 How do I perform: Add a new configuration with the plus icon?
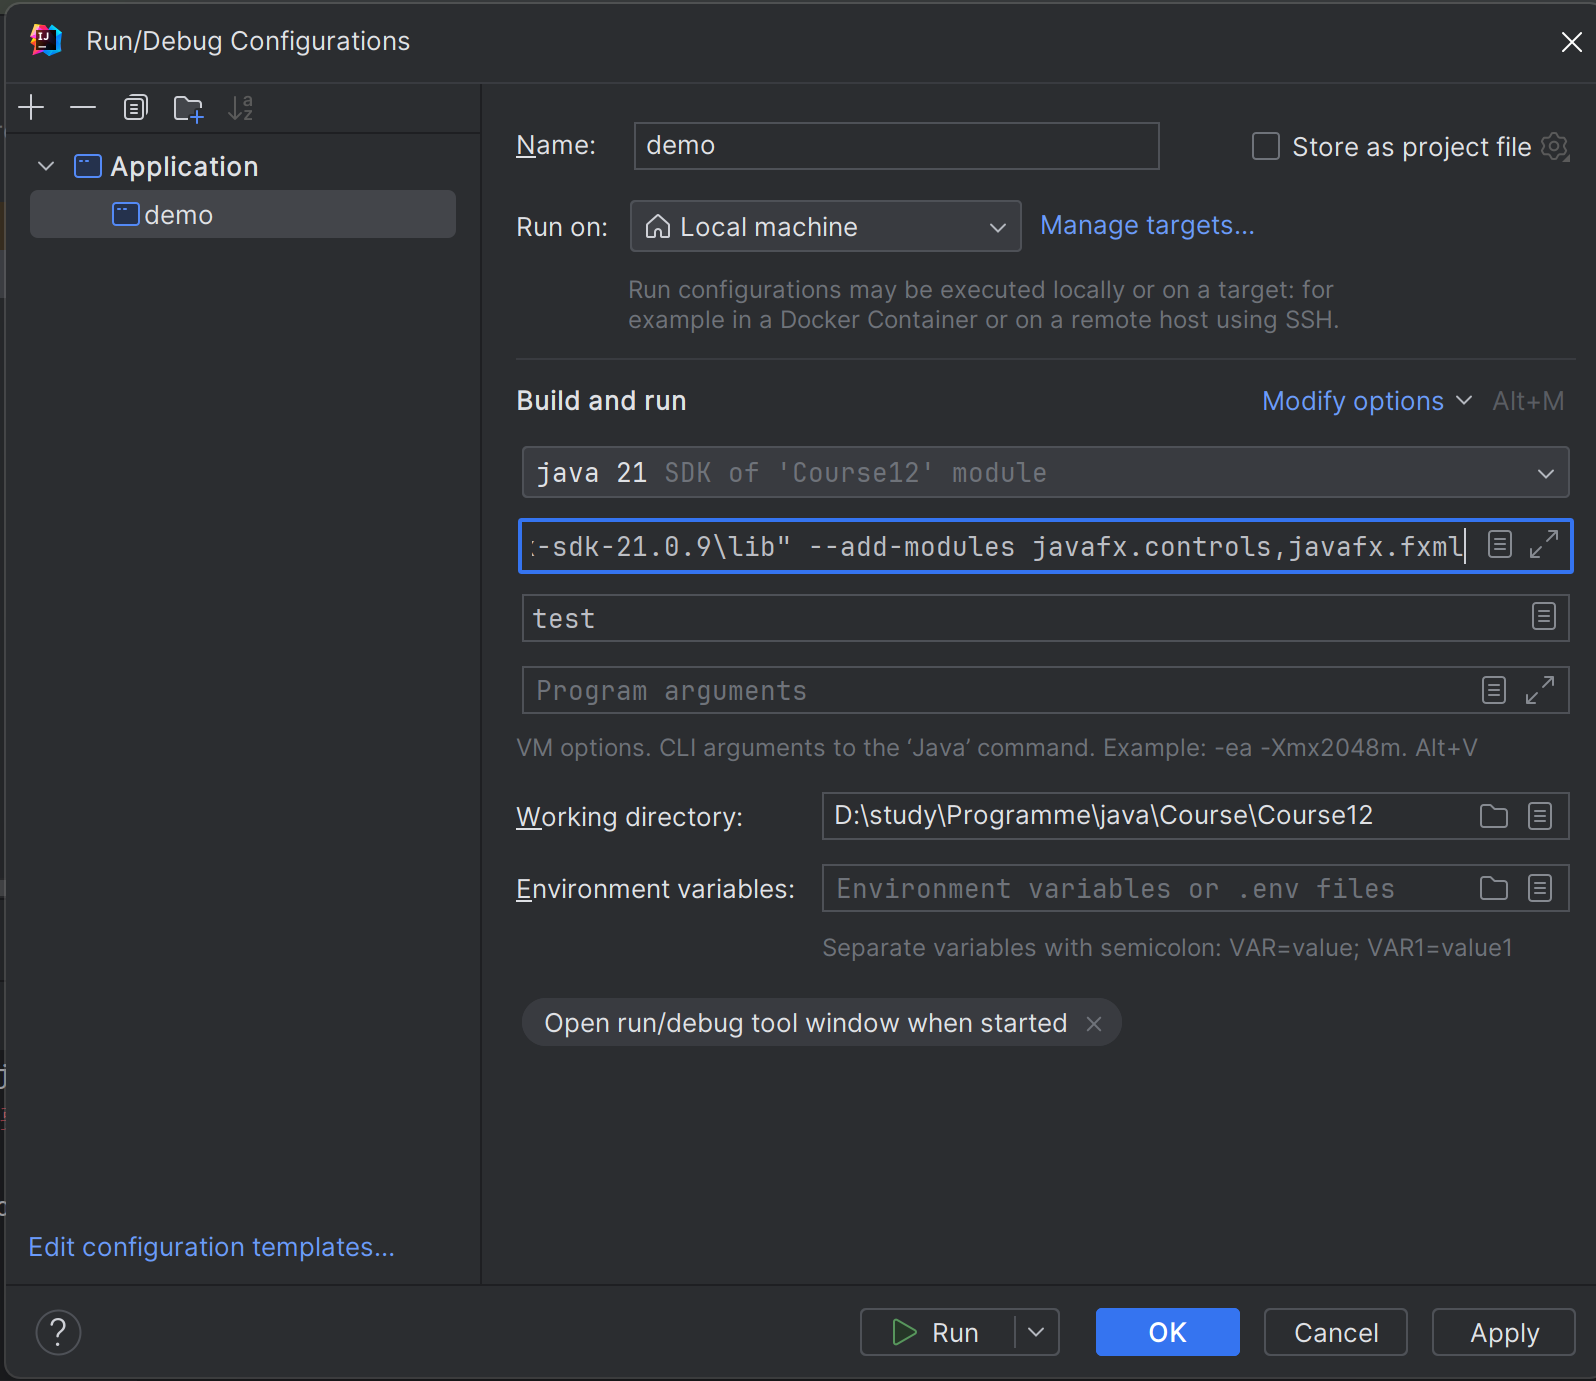pos(32,108)
